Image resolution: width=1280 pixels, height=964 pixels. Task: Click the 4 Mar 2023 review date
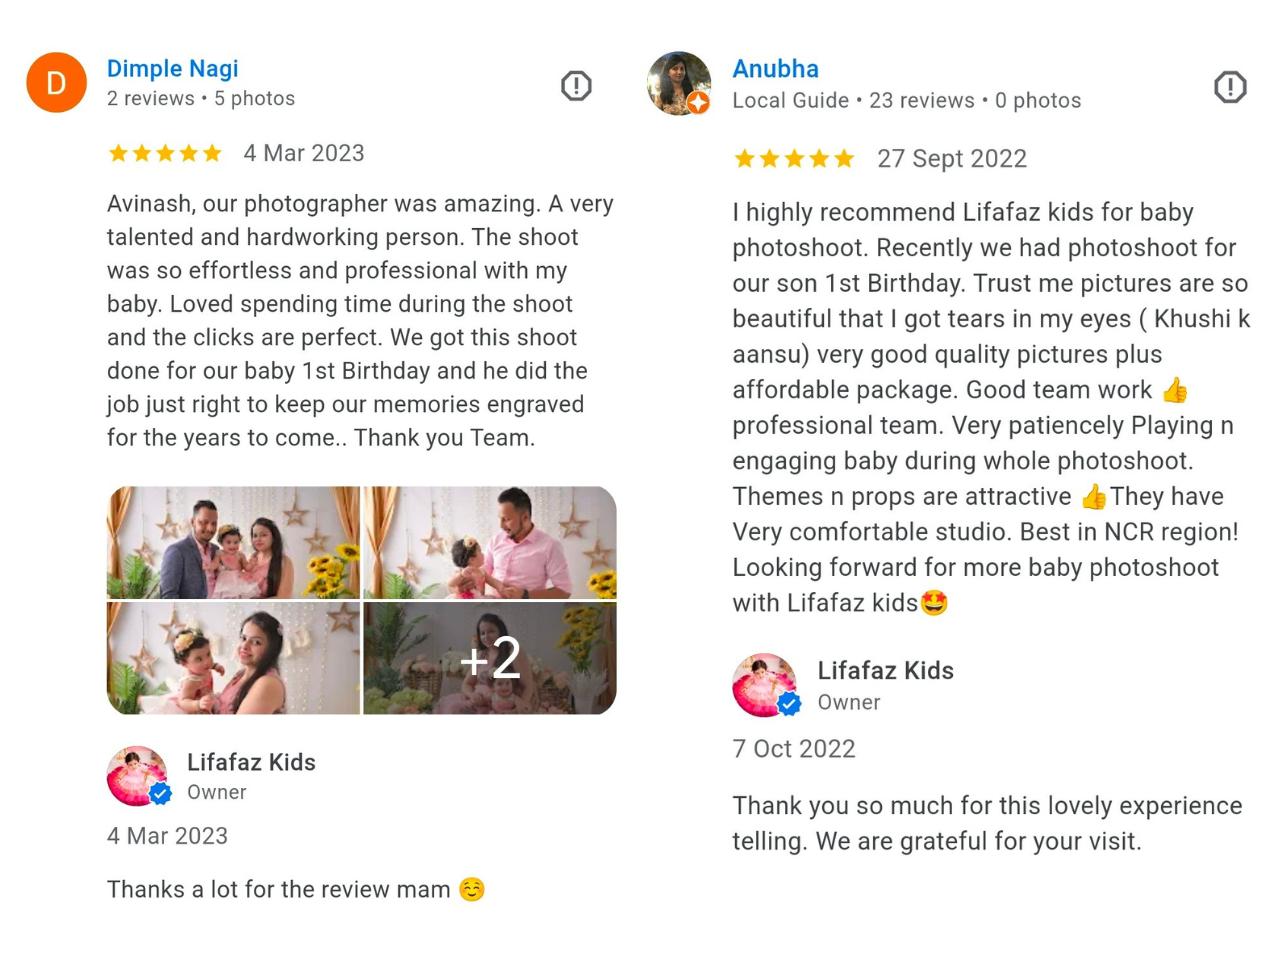(304, 153)
